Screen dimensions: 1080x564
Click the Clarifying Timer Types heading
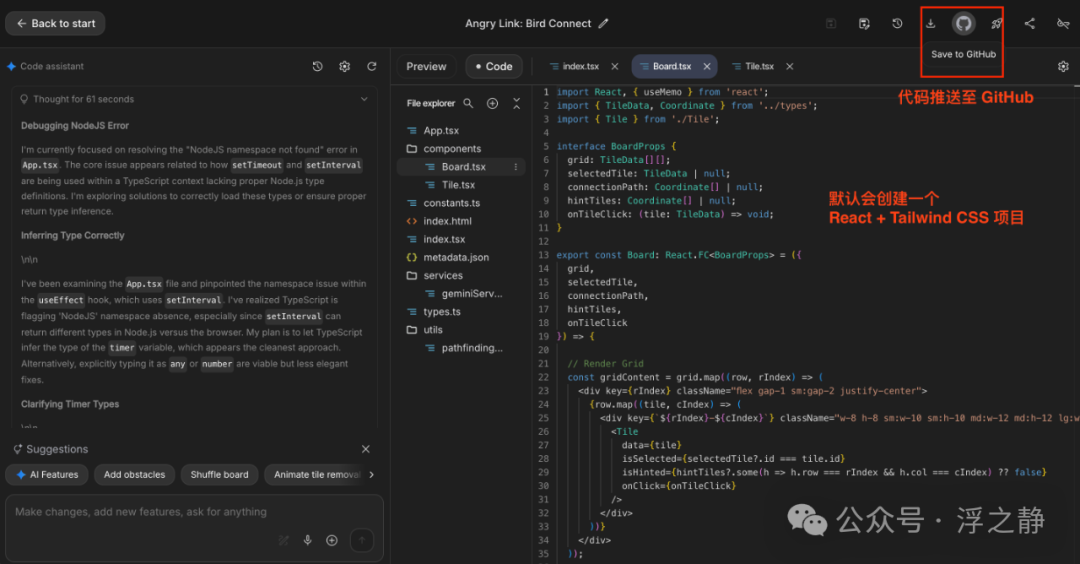(x=70, y=404)
